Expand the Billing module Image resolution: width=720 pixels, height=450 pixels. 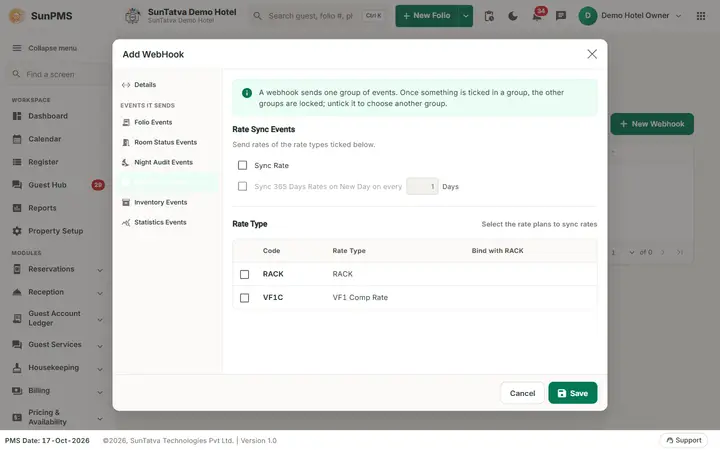click(100, 392)
